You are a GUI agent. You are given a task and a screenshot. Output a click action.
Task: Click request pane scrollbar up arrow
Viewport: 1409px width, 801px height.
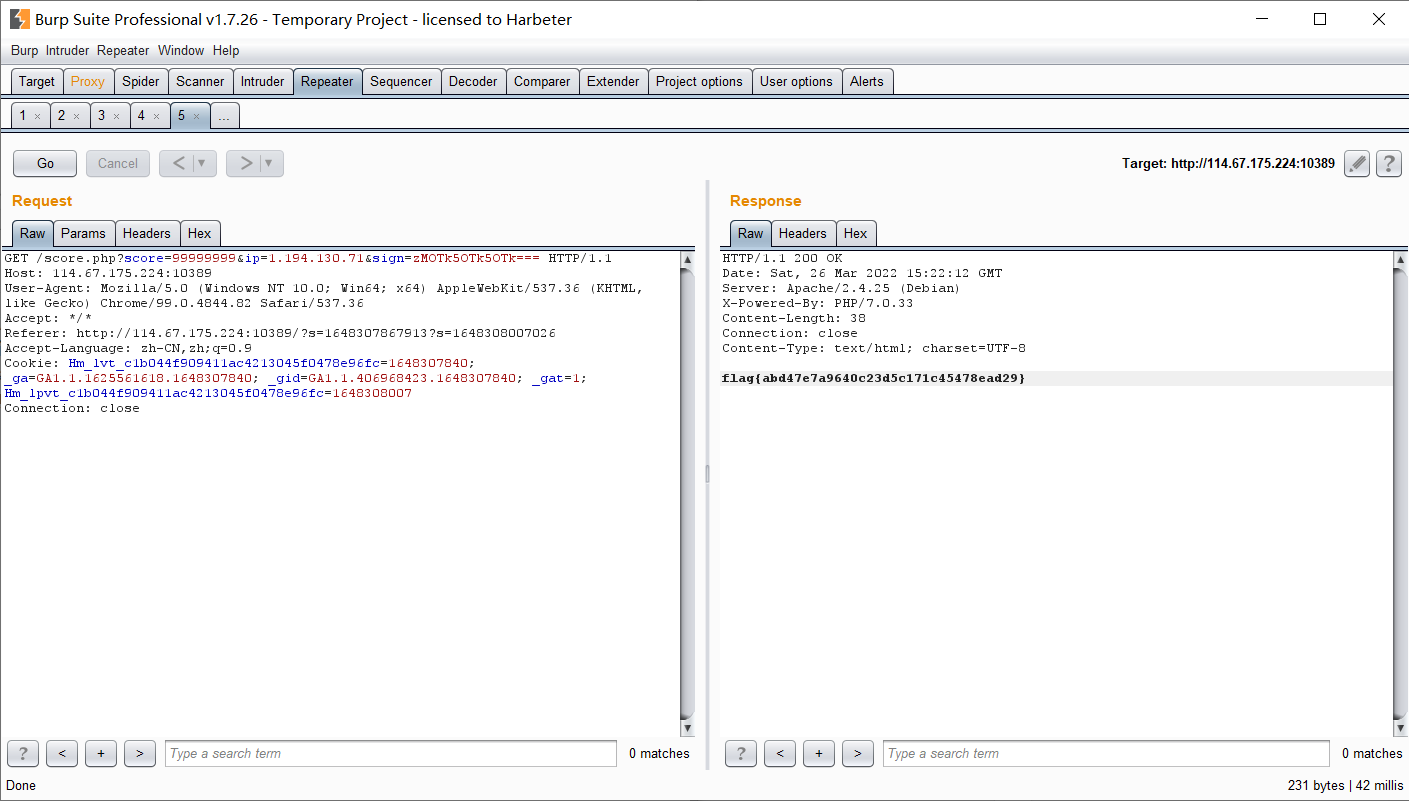click(687, 260)
